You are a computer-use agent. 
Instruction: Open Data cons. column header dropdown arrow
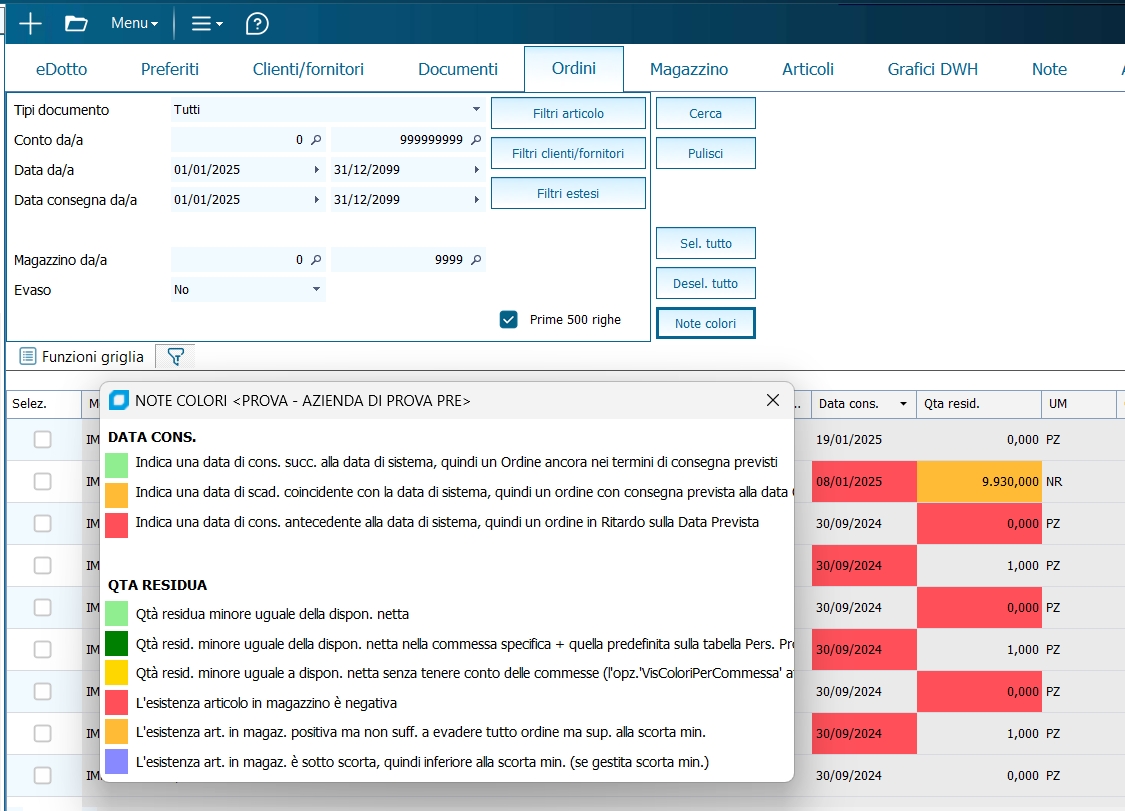point(903,404)
